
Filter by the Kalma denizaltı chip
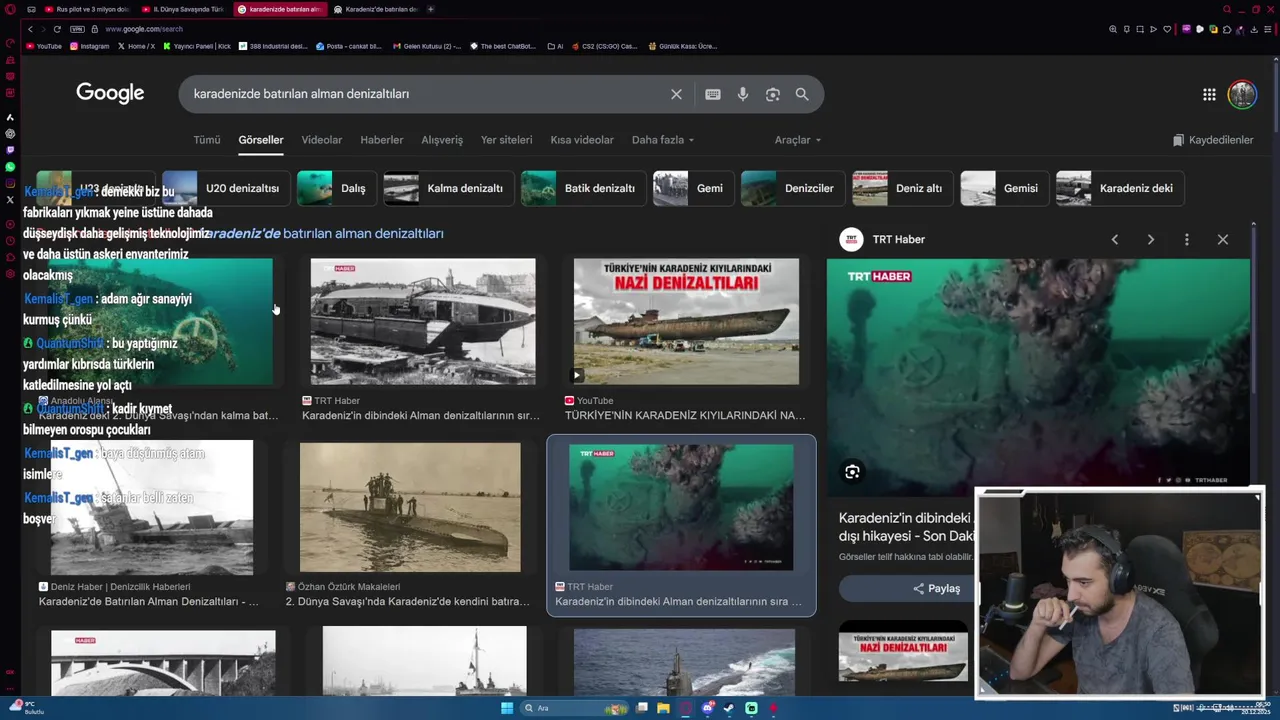coord(449,188)
